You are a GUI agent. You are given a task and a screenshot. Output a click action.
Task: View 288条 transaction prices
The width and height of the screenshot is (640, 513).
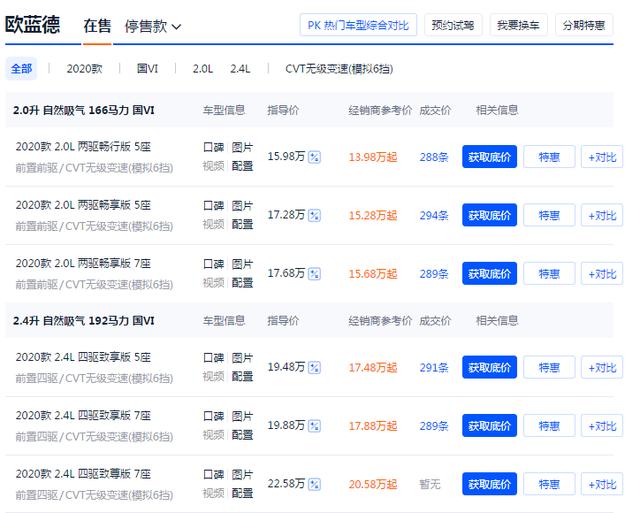click(x=434, y=157)
